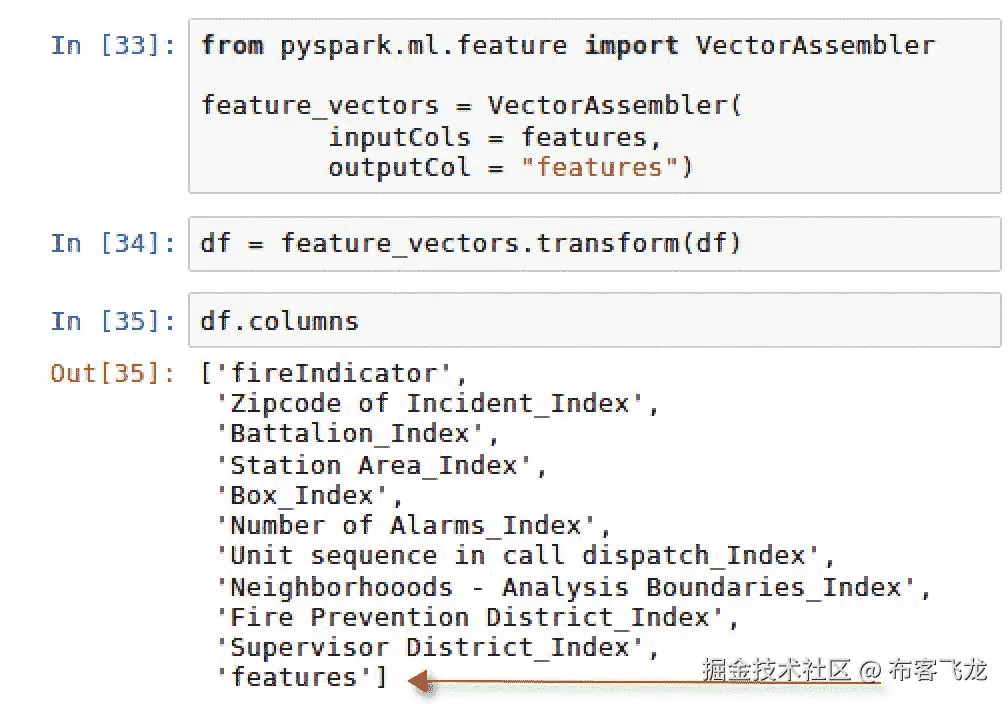Click the In [34] cell prompt
1008x704 pixels.
click(x=112, y=243)
